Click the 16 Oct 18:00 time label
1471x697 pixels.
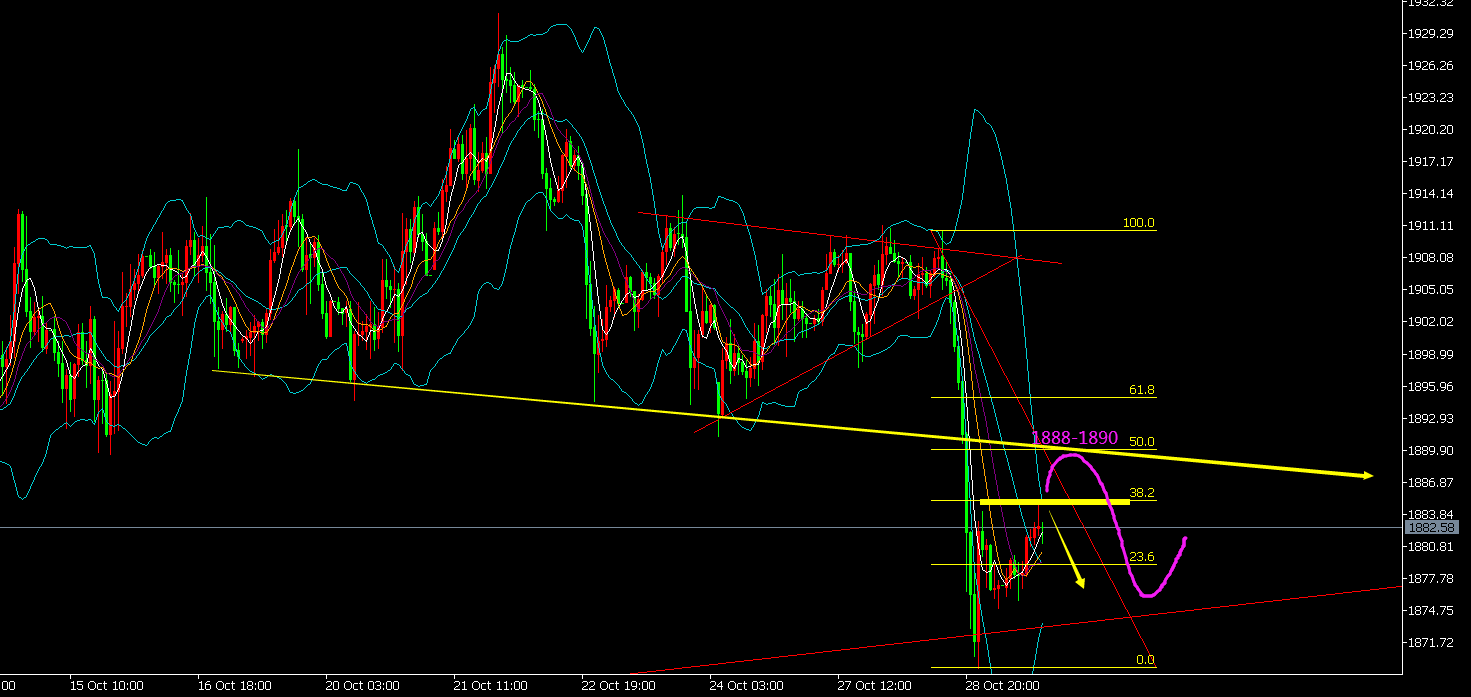tap(234, 686)
